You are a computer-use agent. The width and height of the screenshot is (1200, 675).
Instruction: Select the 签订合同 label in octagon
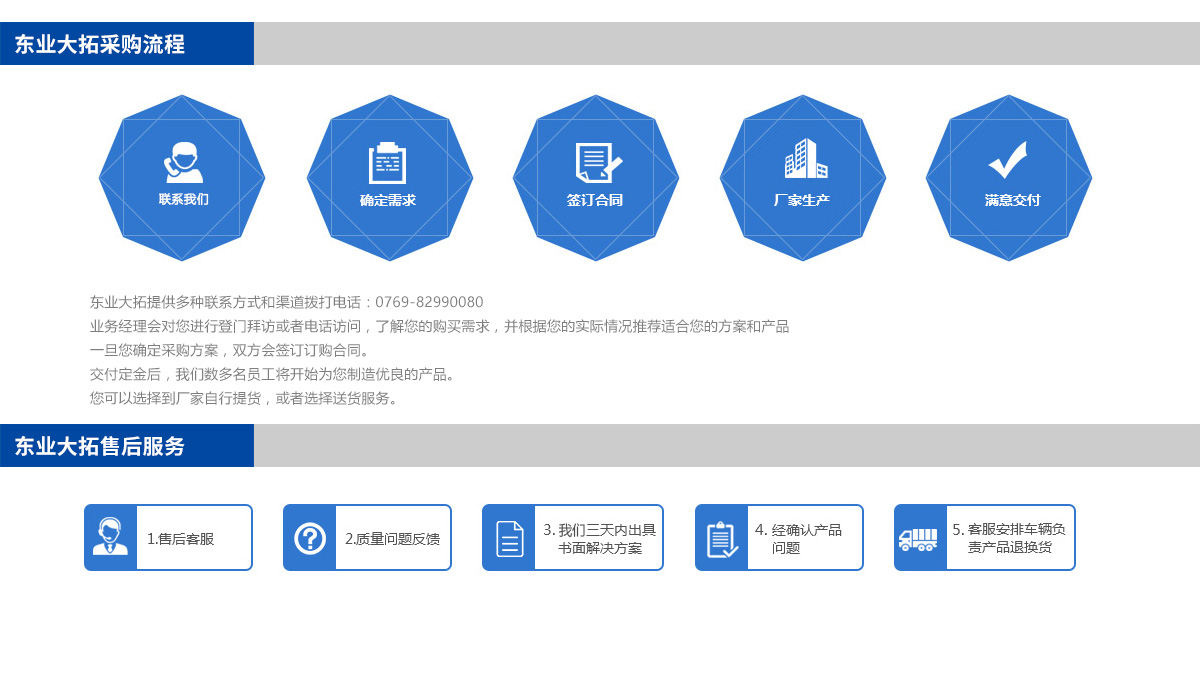pos(595,200)
